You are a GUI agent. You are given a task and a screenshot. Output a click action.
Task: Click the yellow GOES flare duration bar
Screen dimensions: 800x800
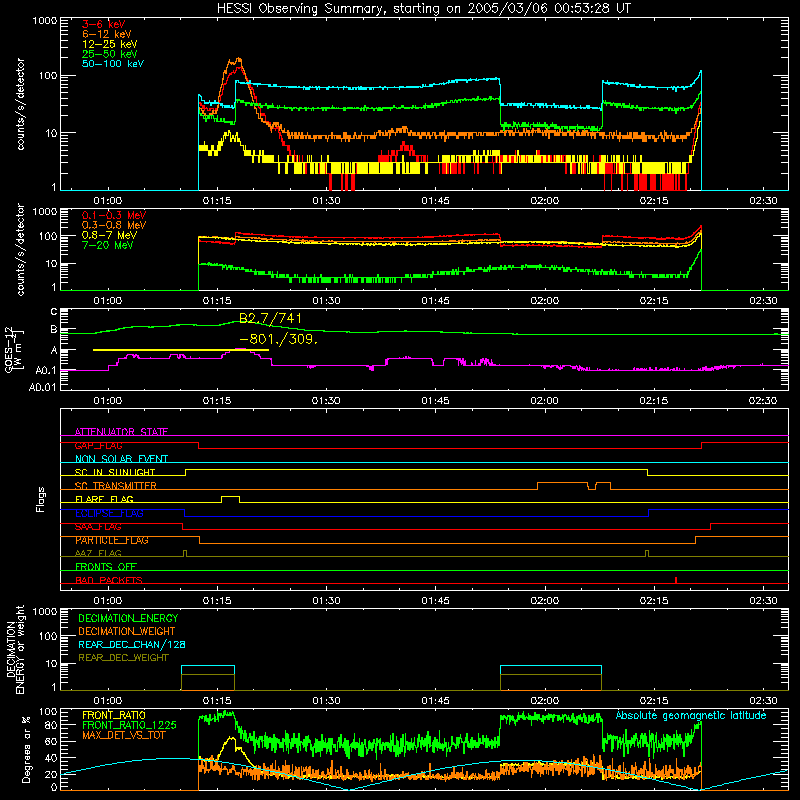click(x=181, y=350)
